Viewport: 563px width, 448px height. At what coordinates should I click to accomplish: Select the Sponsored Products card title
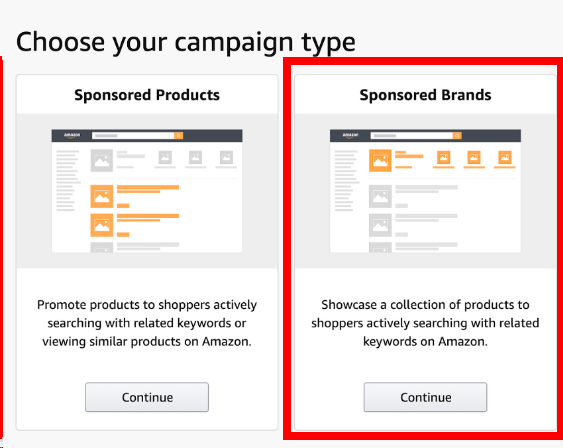pyautogui.click(x=147, y=95)
